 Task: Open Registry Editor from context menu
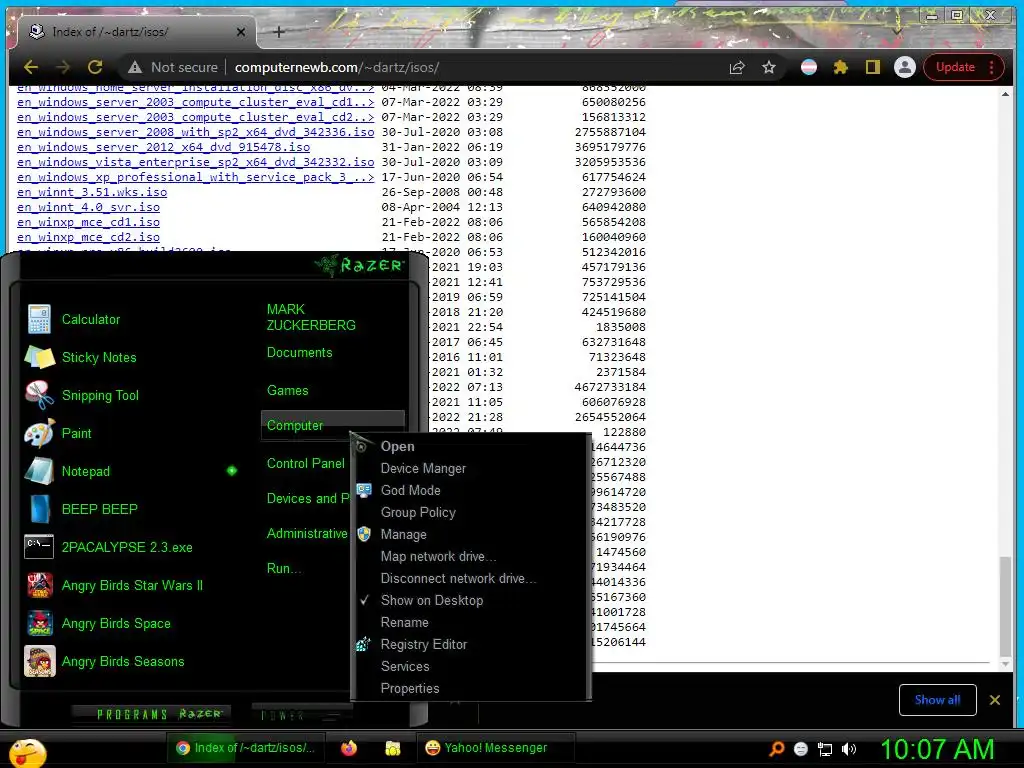coord(424,644)
